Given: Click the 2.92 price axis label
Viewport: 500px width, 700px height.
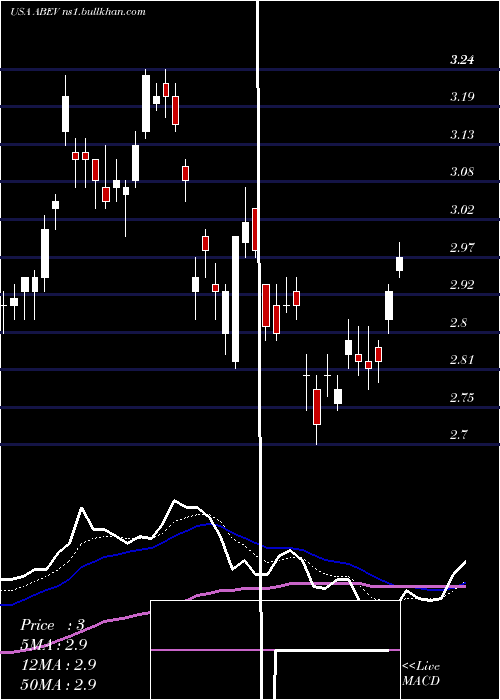Looking at the screenshot, I should click(462, 284).
